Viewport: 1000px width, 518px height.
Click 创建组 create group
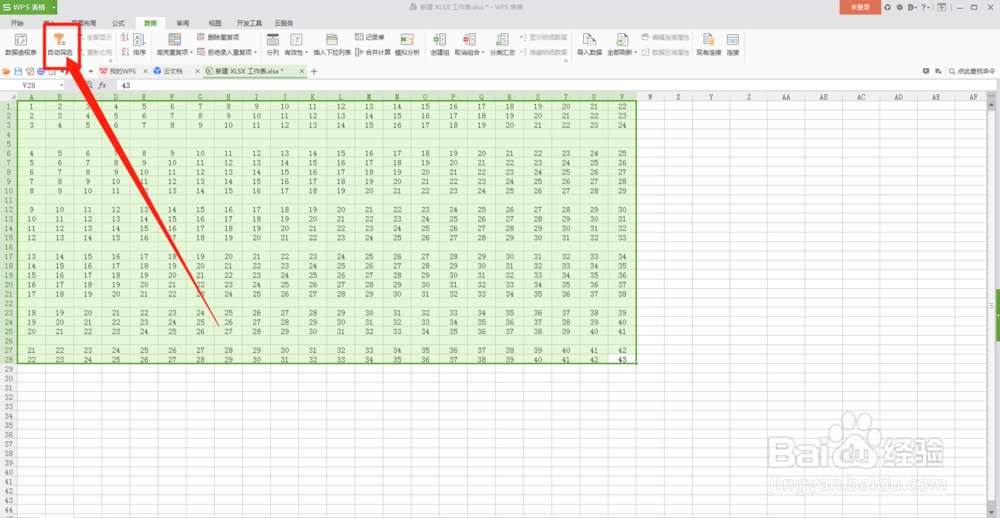pyautogui.click(x=440, y=45)
